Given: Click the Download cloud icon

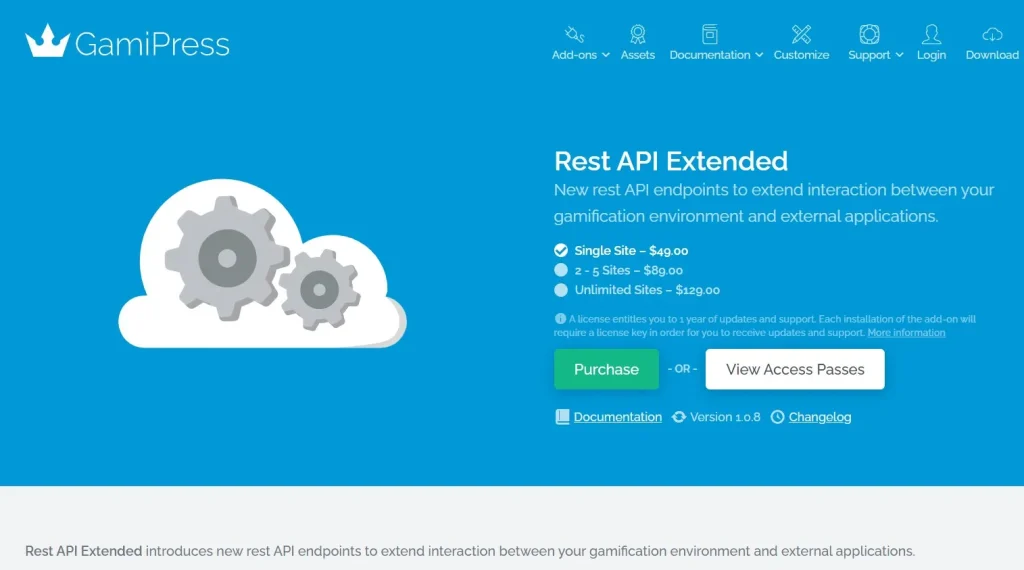Looking at the screenshot, I should pyautogui.click(x=992, y=34).
